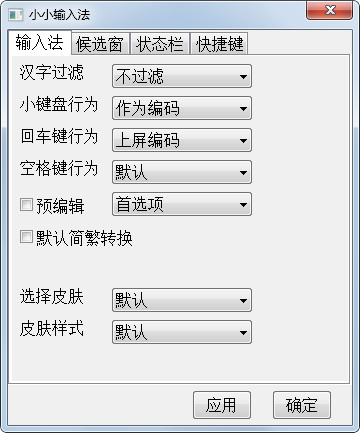Click the 小小输入法 window title text

pos(59,15)
